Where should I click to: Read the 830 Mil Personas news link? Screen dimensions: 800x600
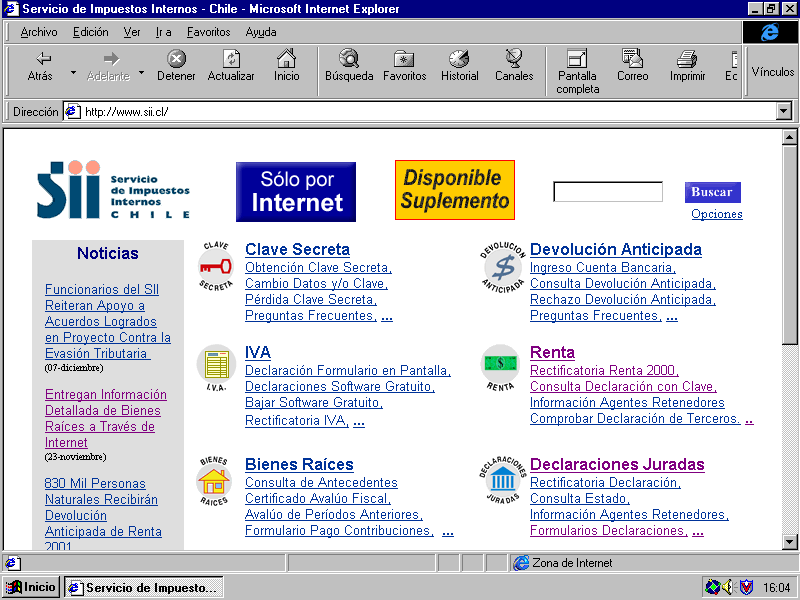pyautogui.click(x=103, y=514)
